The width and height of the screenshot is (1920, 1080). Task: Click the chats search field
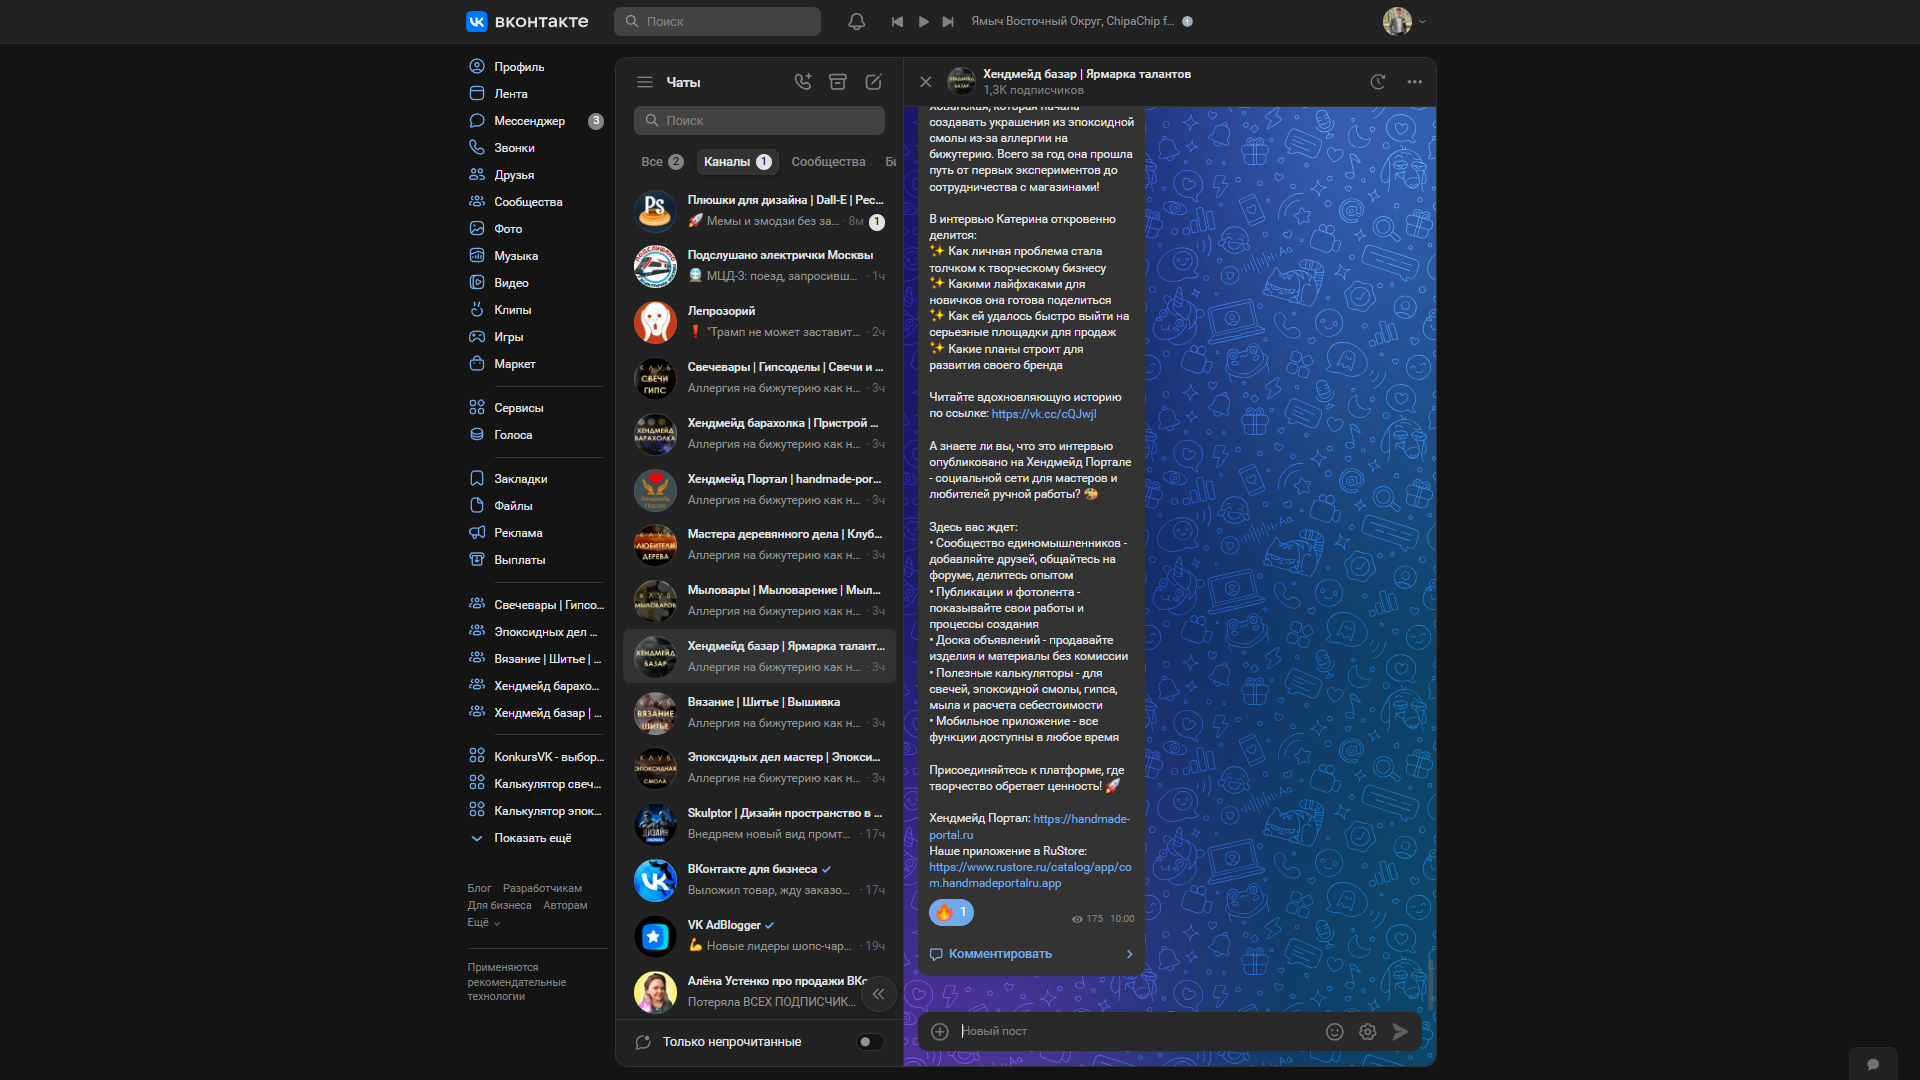click(760, 120)
